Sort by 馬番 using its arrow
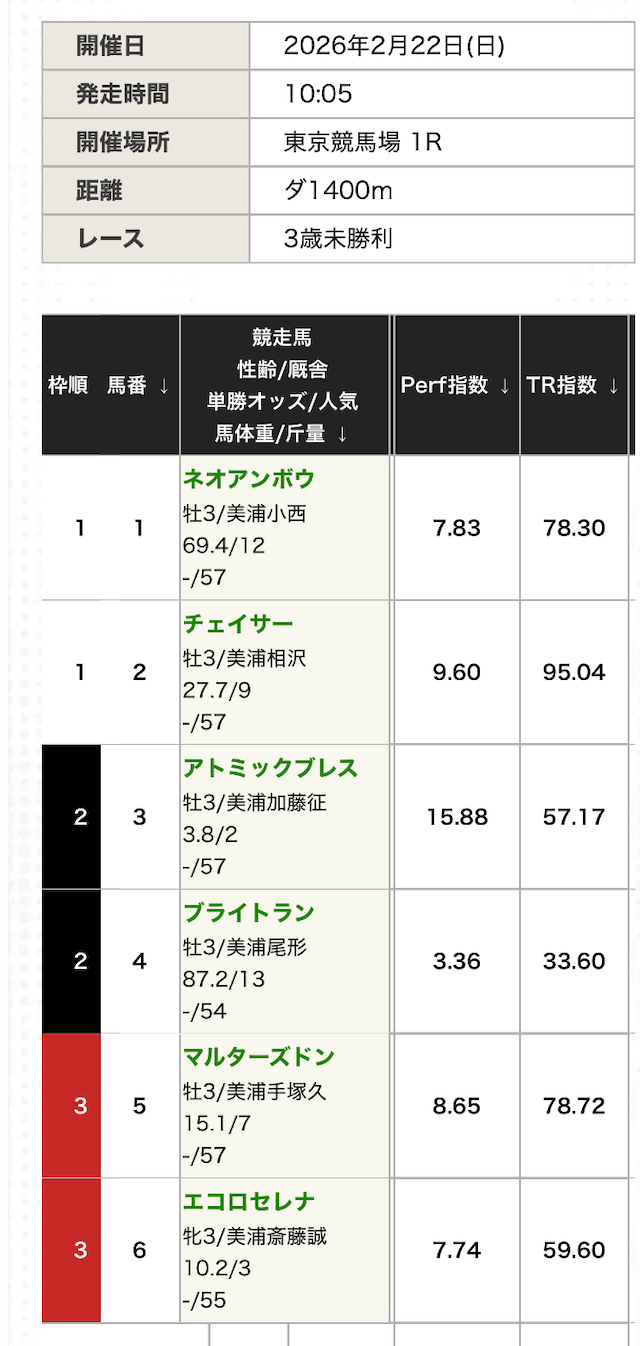This screenshot has height=1346, width=640. 163,386
